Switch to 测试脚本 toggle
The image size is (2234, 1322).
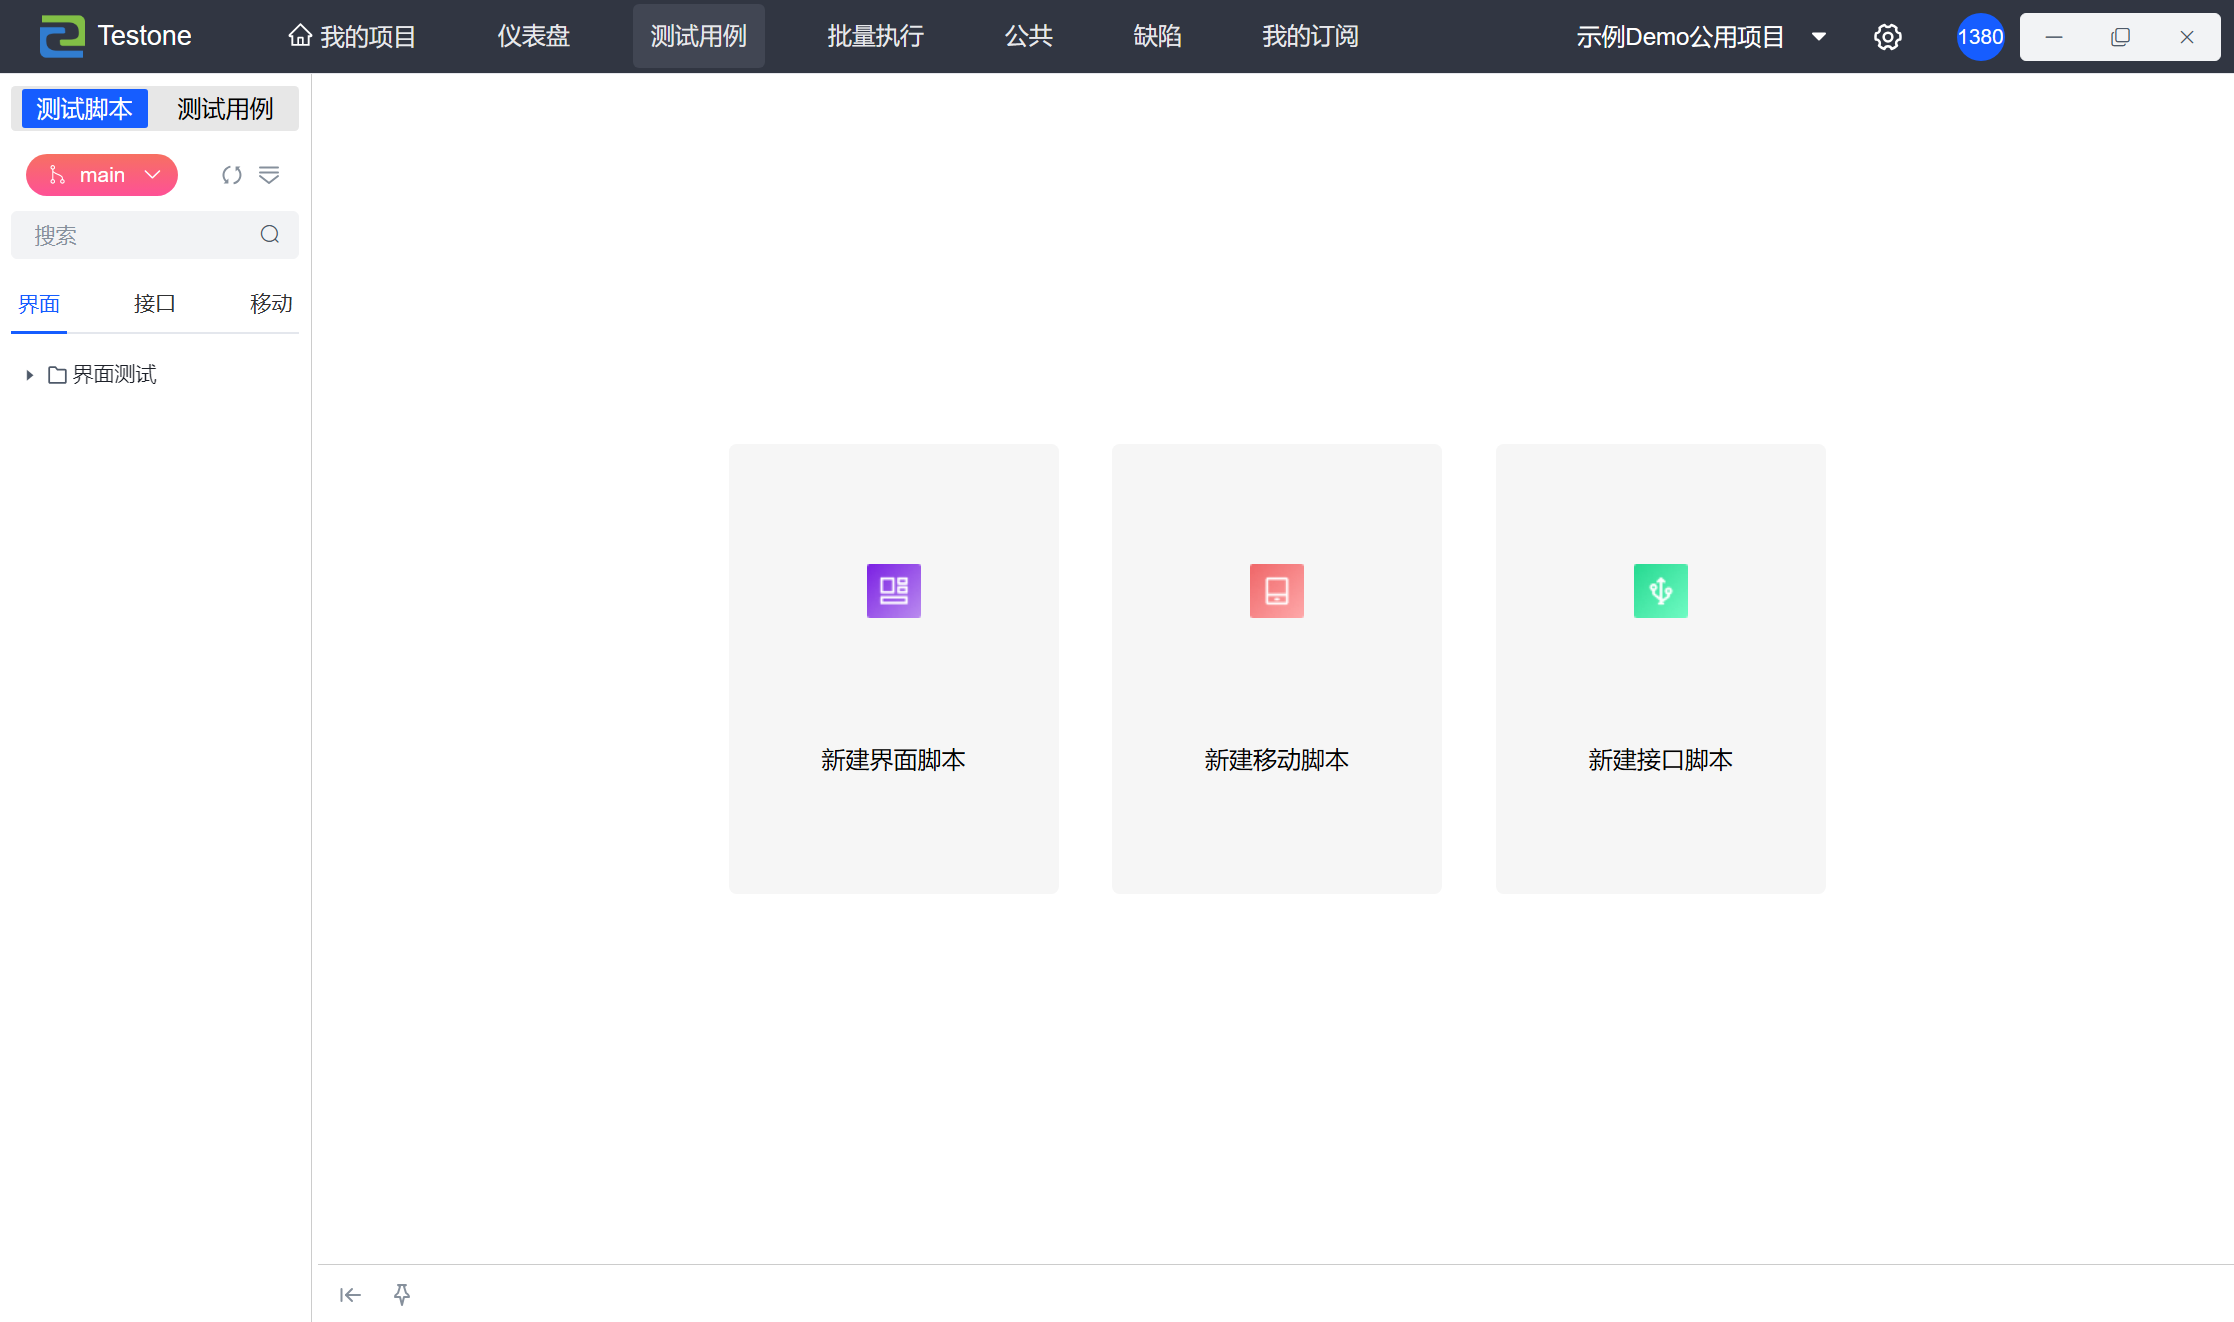pyautogui.click(x=85, y=108)
